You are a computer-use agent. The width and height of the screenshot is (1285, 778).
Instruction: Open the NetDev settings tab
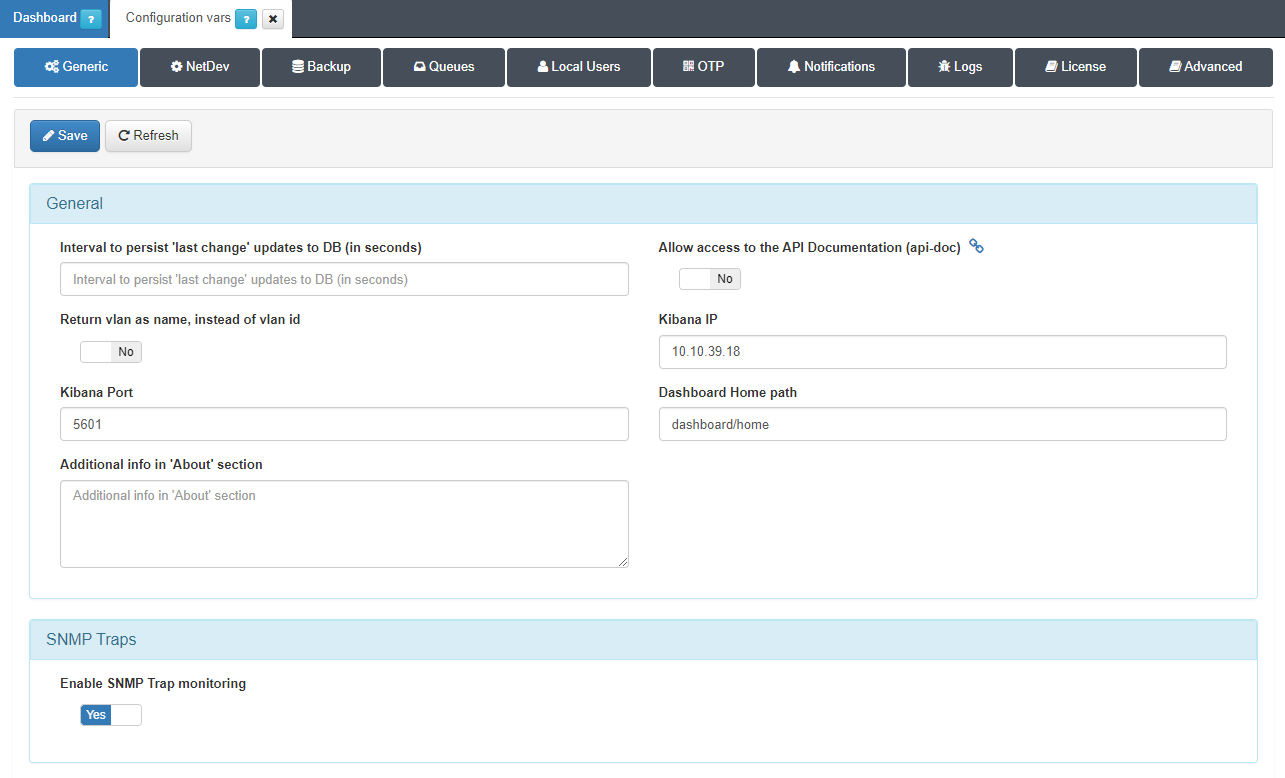point(200,67)
